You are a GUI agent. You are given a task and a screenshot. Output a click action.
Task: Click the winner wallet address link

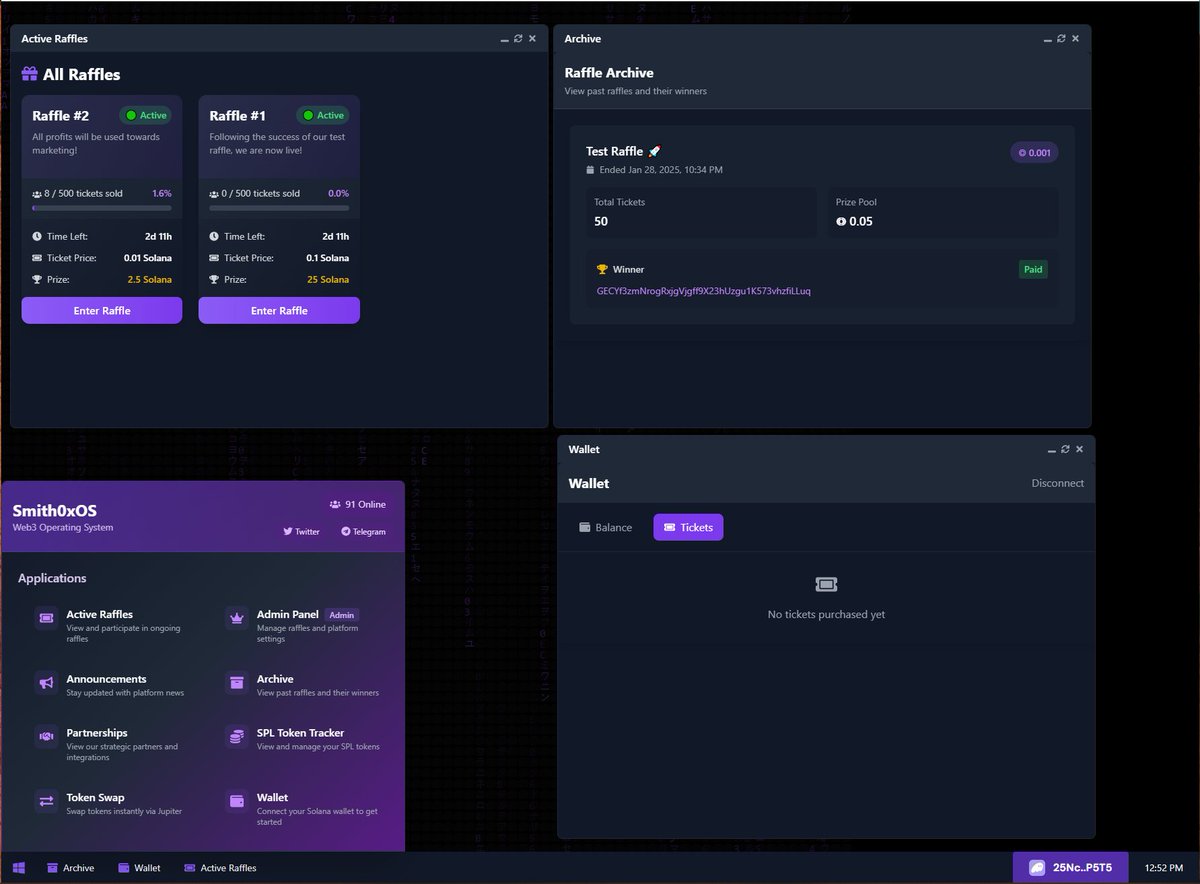tap(704, 291)
